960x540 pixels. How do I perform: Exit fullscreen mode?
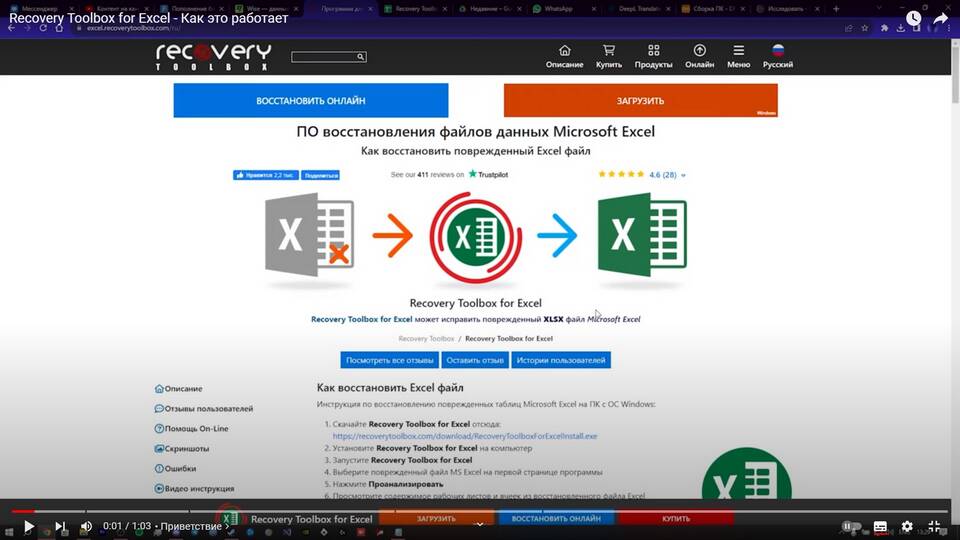click(x=934, y=526)
